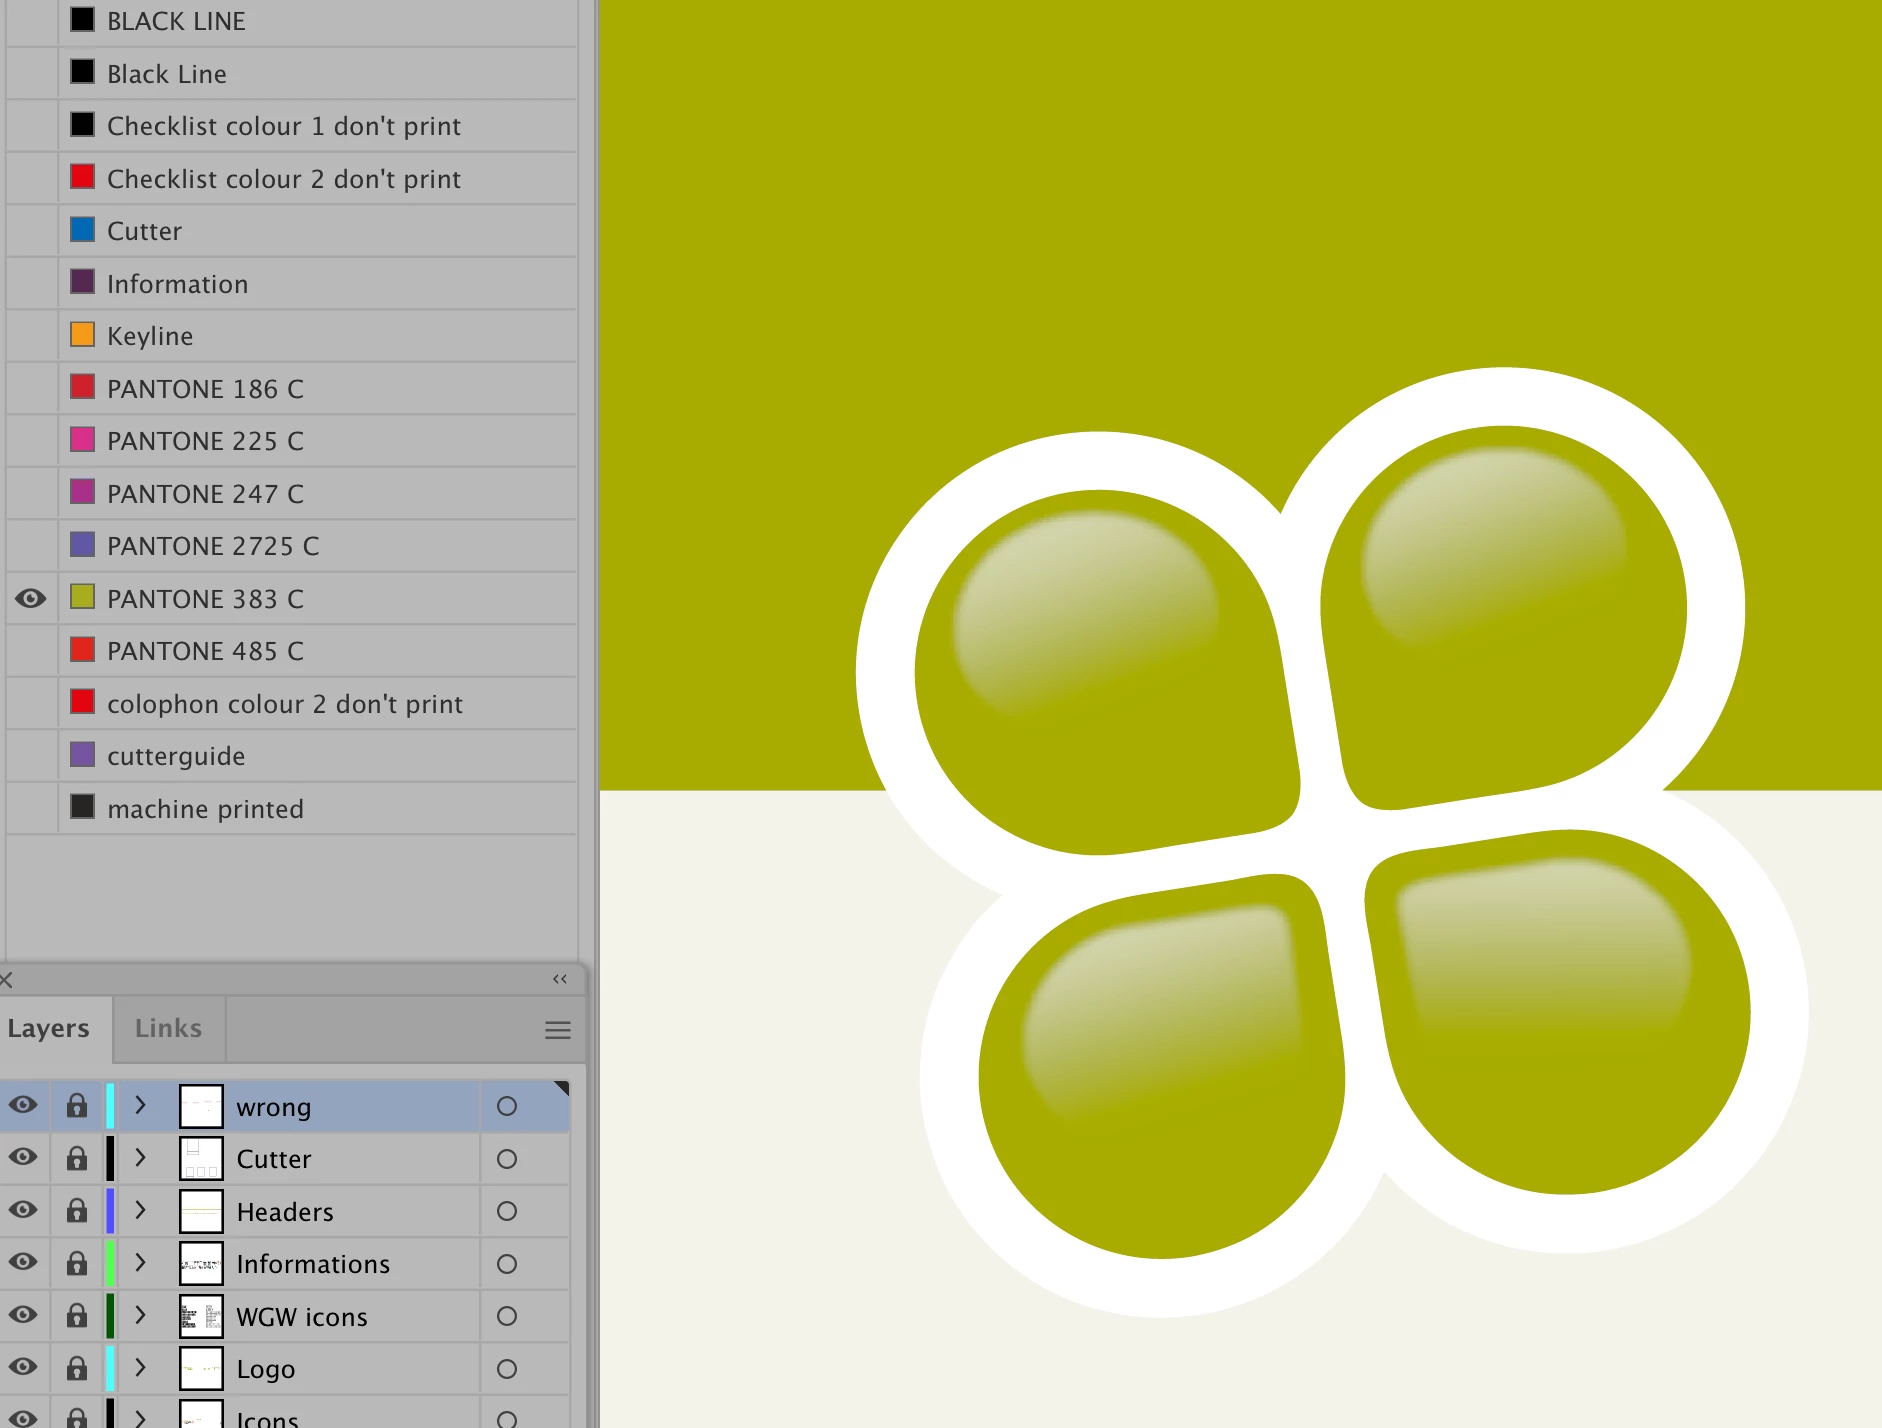This screenshot has width=1882, height=1428.
Task: Switch to the Links tab
Action: click(x=168, y=1028)
